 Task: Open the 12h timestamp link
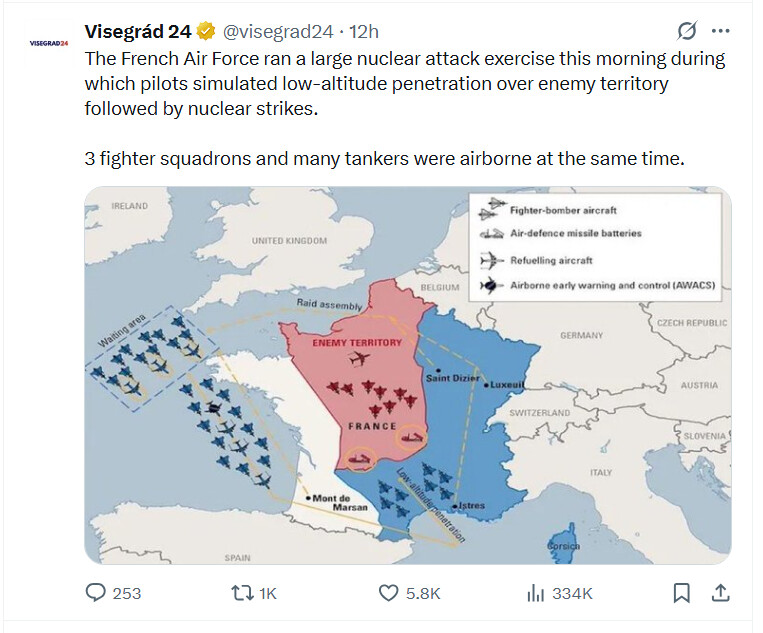364,32
